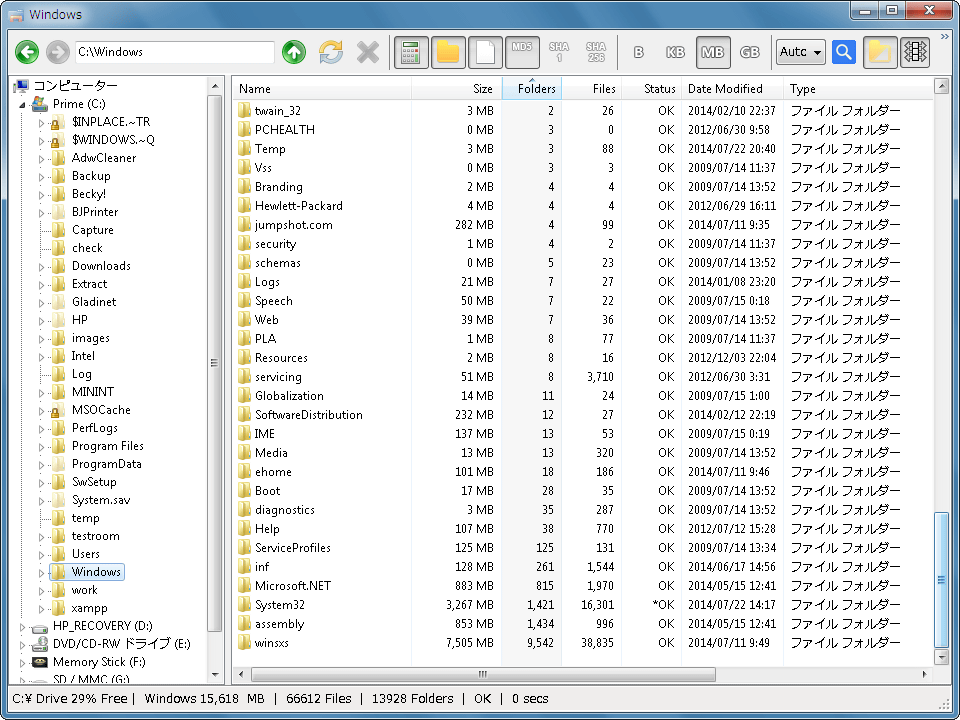Refresh the folder scan
This screenshot has width=960, height=720.
[x=331, y=52]
